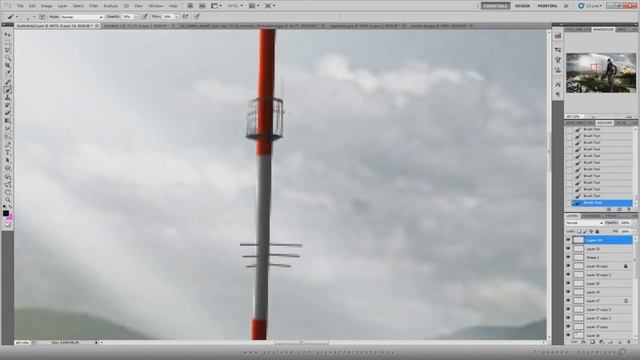Open the Flow slider arrow in the options bar
The image size is (640, 360).
tap(177, 17)
